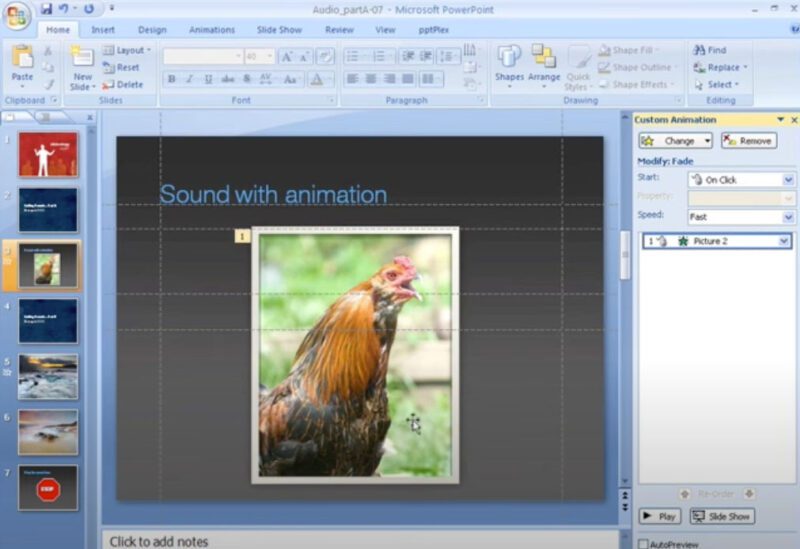The height and width of the screenshot is (549, 800).
Task: Click Reset in the Slides group
Action: click(x=121, y=67)
